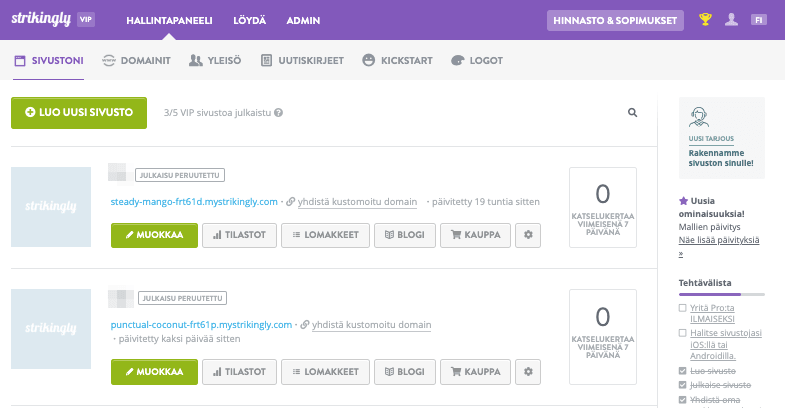Click the help question mark next to VIP sivustoa julkaistu
The width and height of the screenshot is (785, 408).
[x=279, y=113]
